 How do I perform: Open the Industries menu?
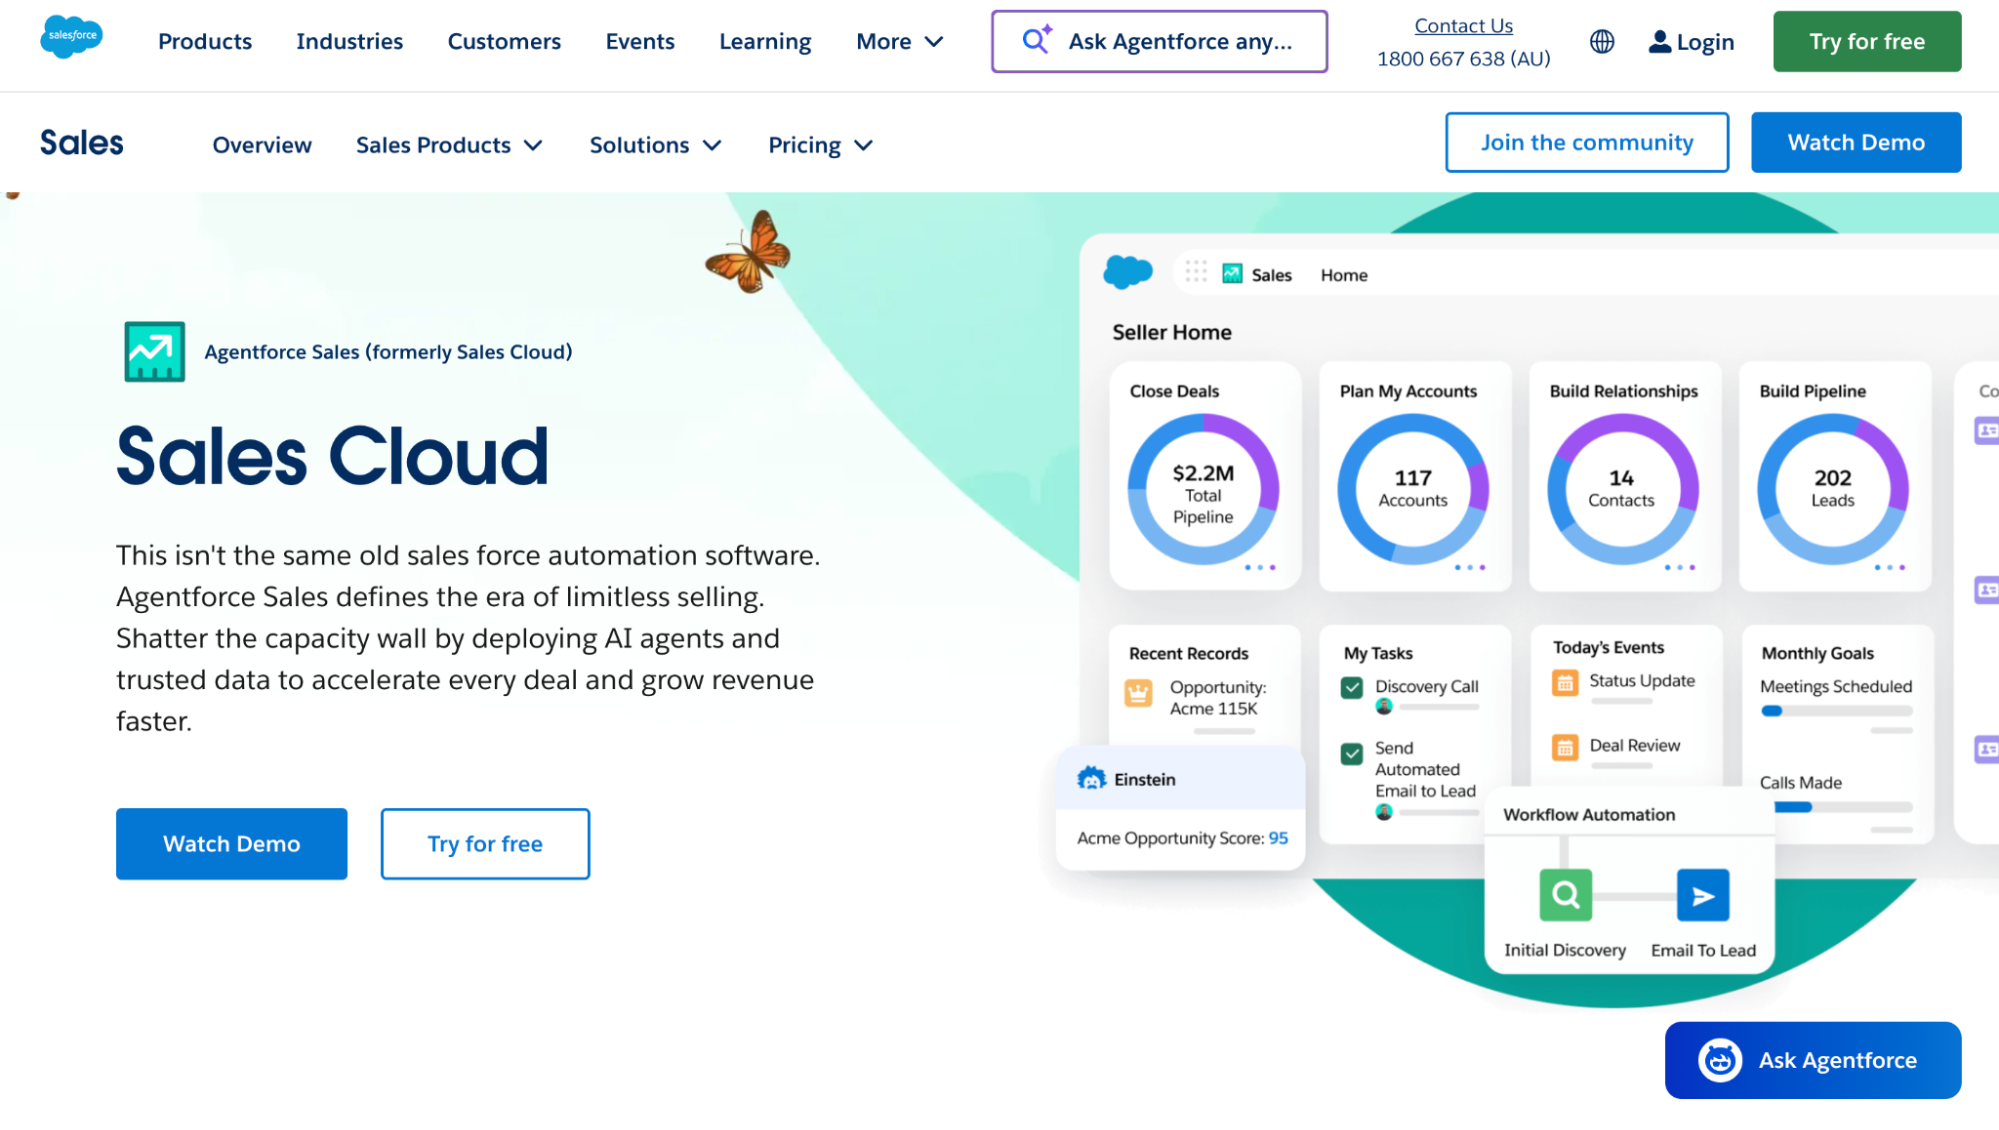tap(349, 41)
